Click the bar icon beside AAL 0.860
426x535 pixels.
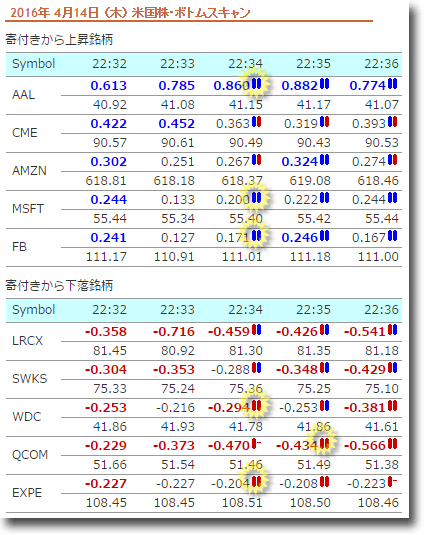click(x=256, y=84)
